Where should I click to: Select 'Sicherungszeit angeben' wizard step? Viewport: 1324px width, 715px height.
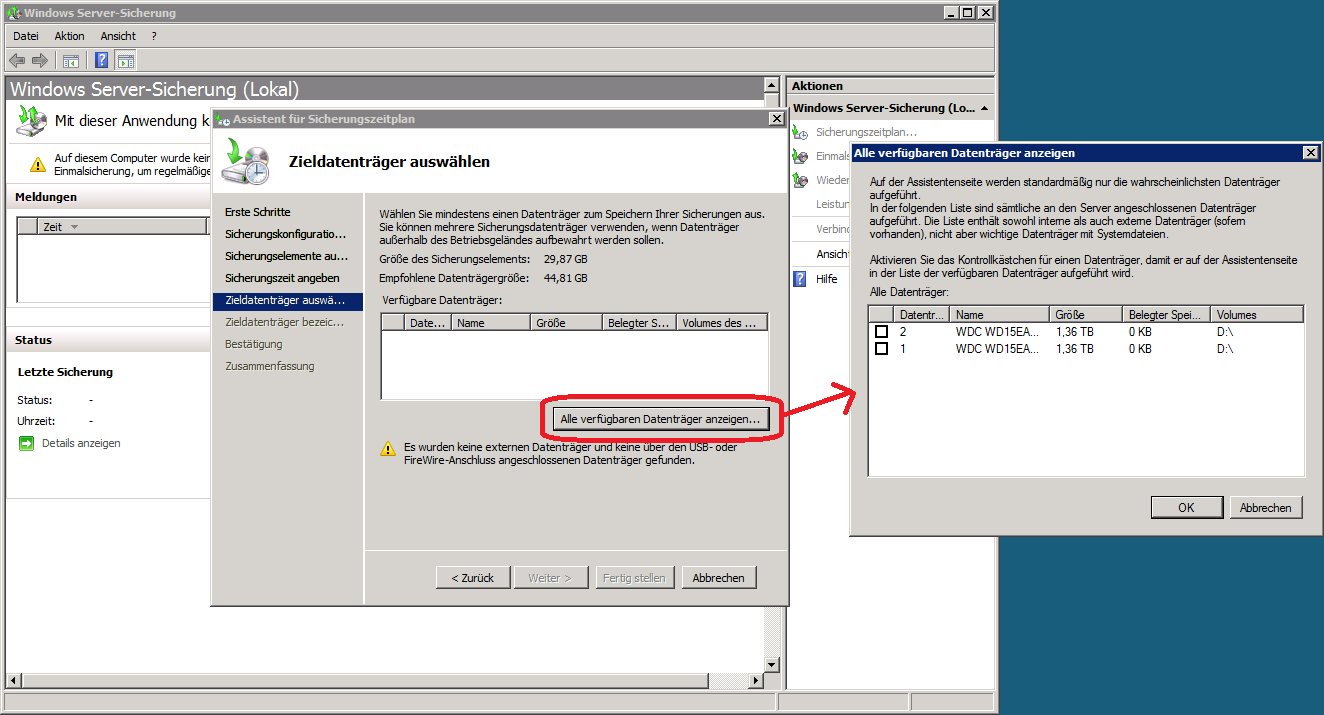282,278
